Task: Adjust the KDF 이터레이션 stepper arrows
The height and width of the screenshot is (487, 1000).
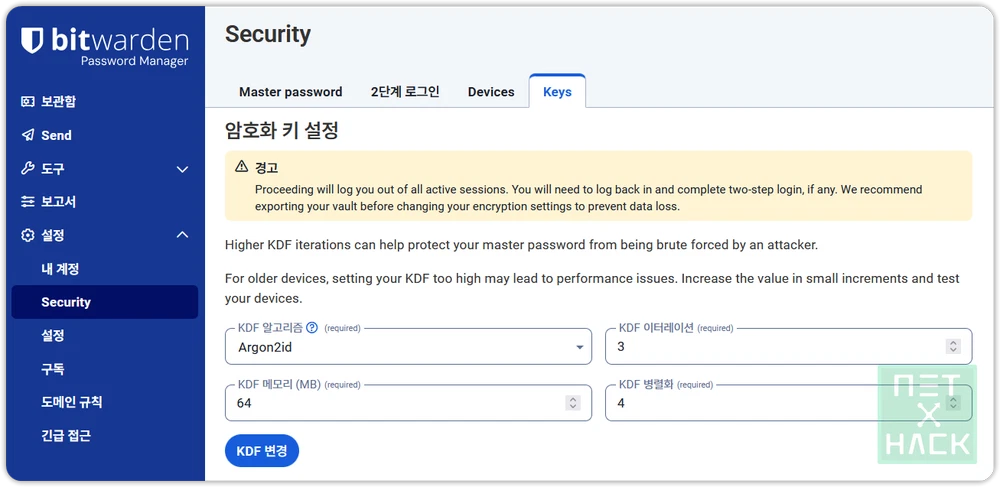Action: pyautogui.click(x=953, y=347)
